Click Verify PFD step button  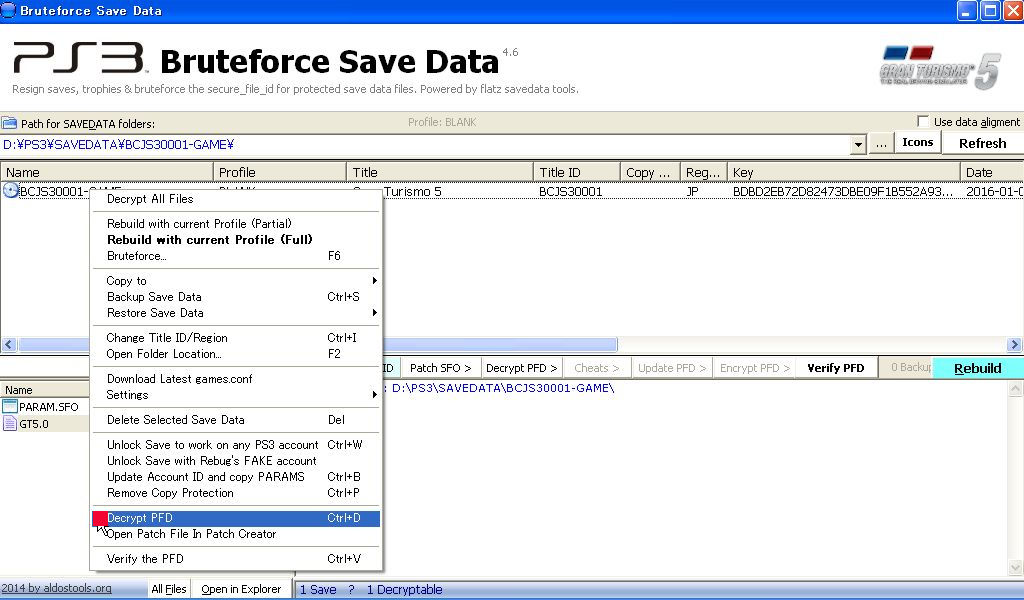[836, 368]
